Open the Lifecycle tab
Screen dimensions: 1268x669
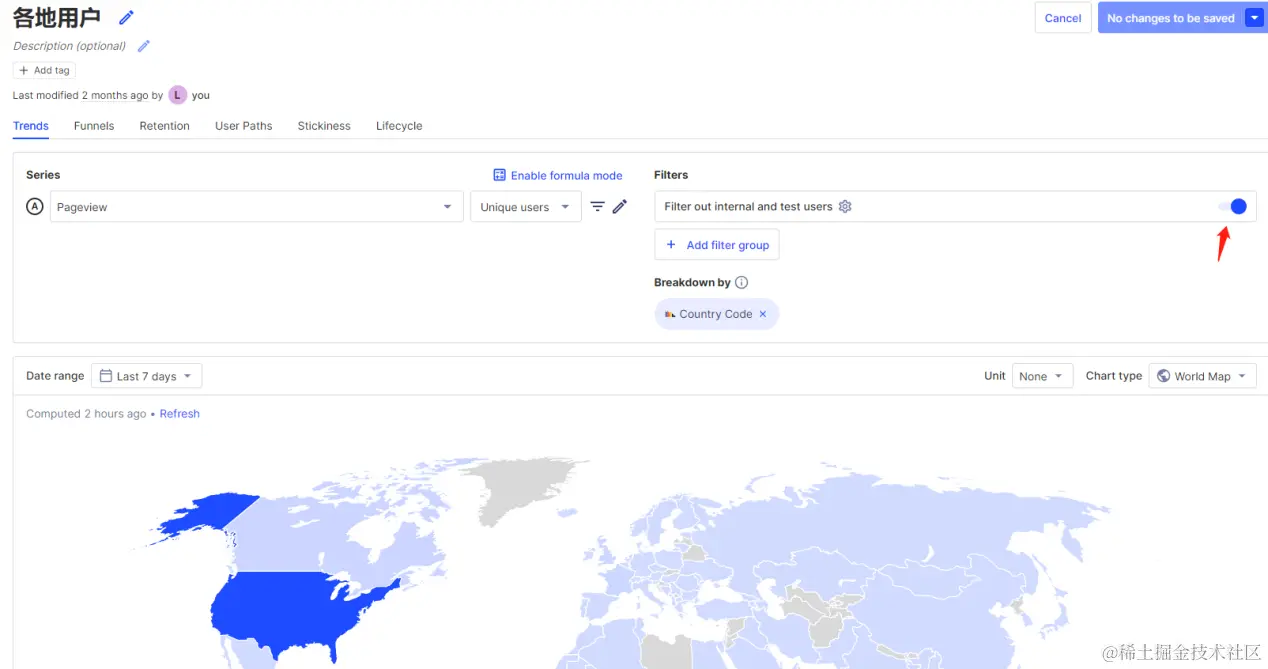(399, 126)
